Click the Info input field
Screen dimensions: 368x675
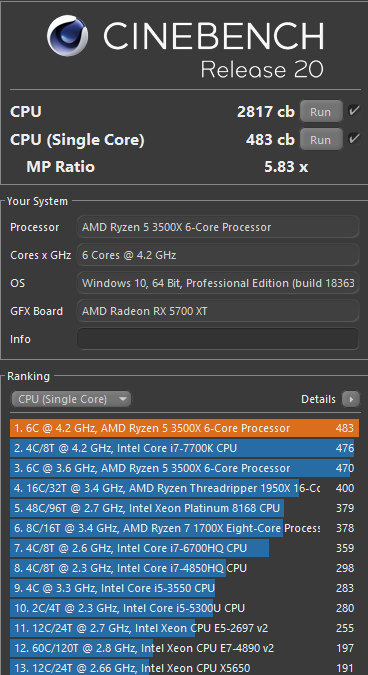218,339
